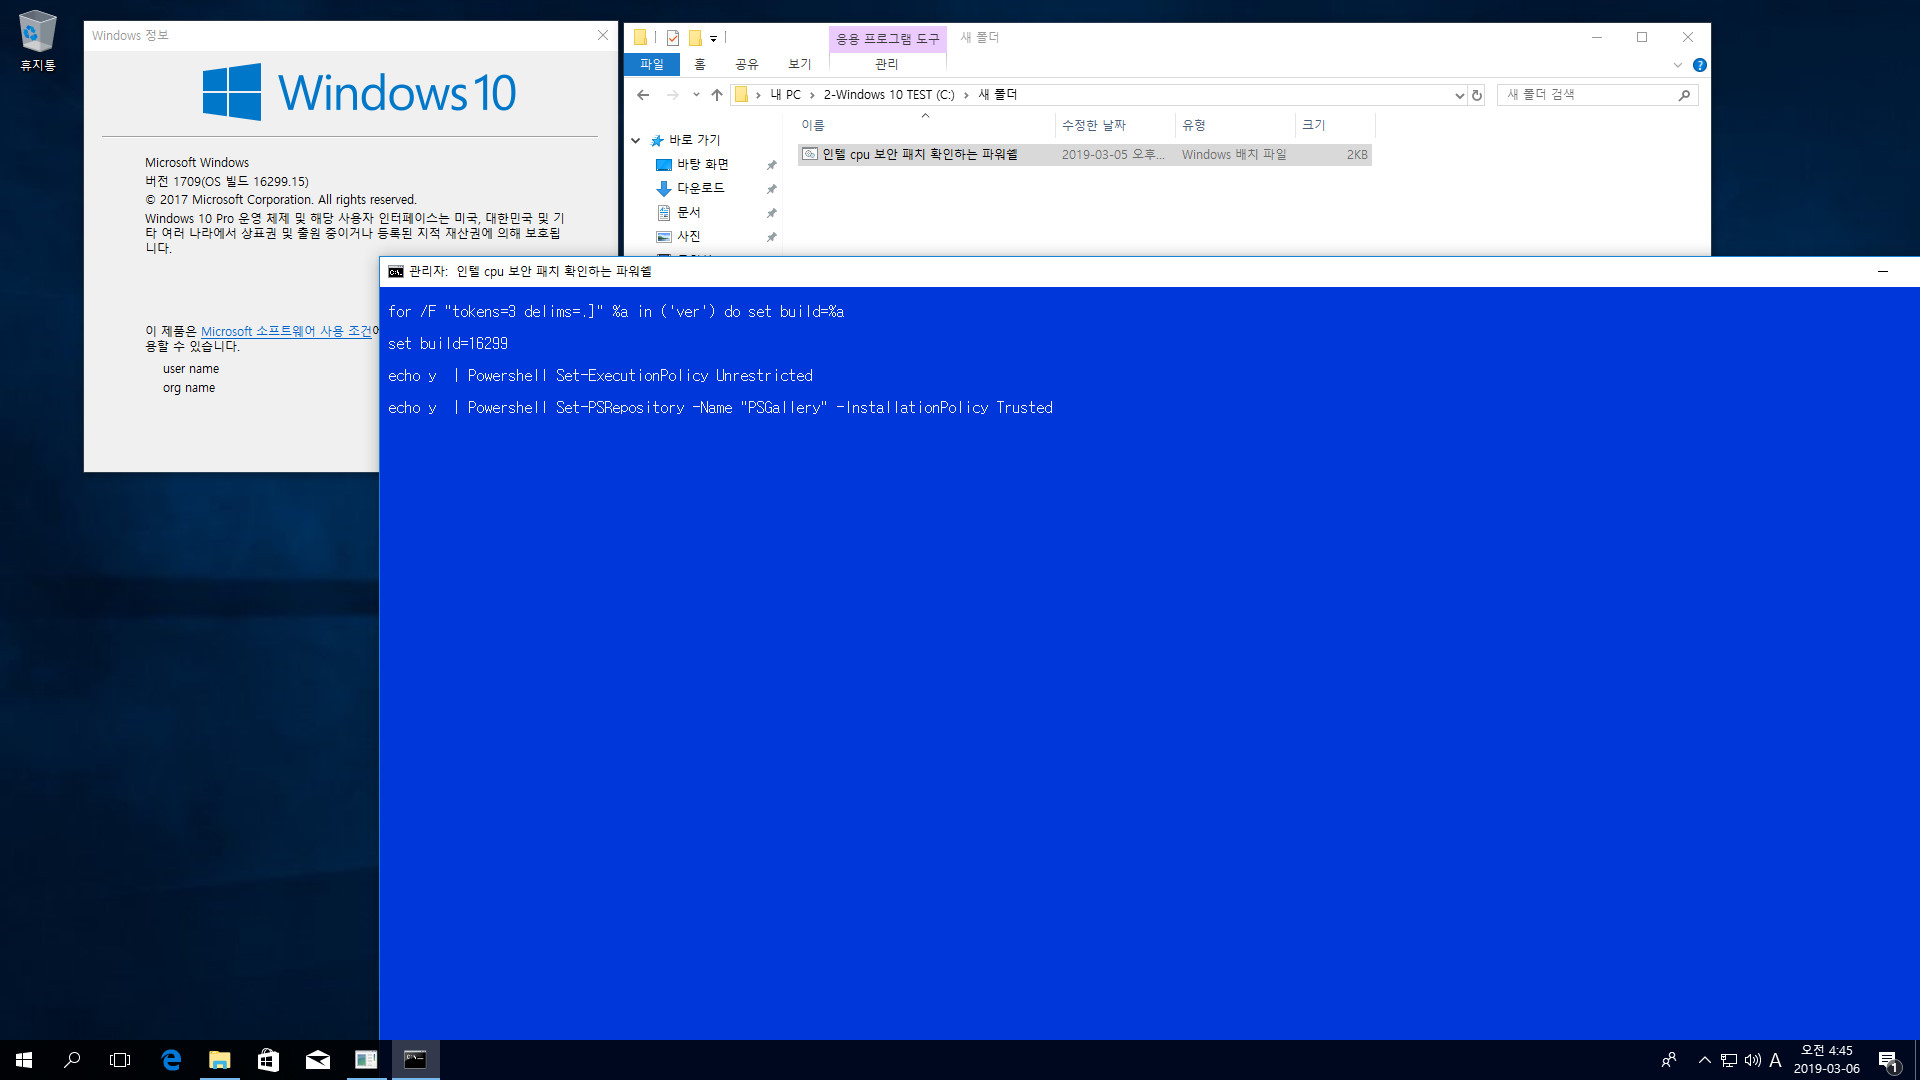Select 바탕 화면 in navigation pane
This screenshot has height=1080, width=1920.
coord(702,165)
